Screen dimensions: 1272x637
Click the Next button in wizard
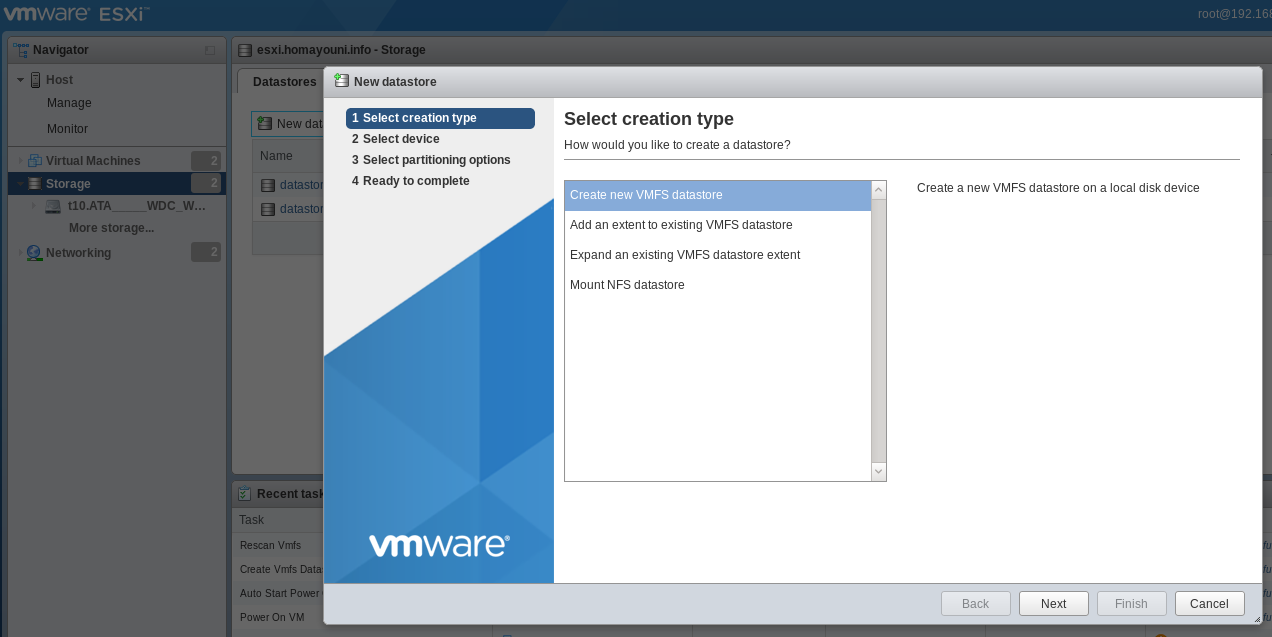[x=1053, y=603]
